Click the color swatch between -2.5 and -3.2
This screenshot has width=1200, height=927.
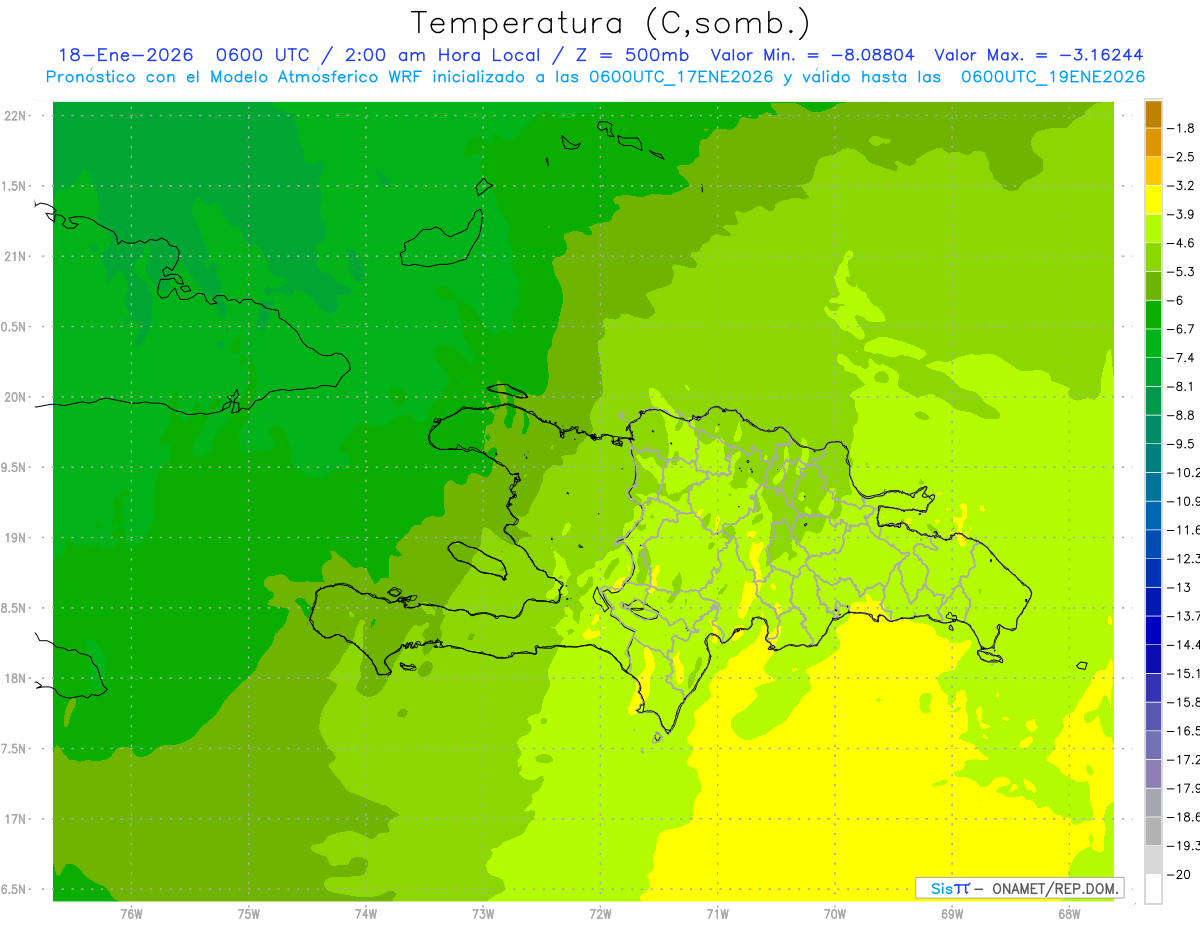(1153, 171)
